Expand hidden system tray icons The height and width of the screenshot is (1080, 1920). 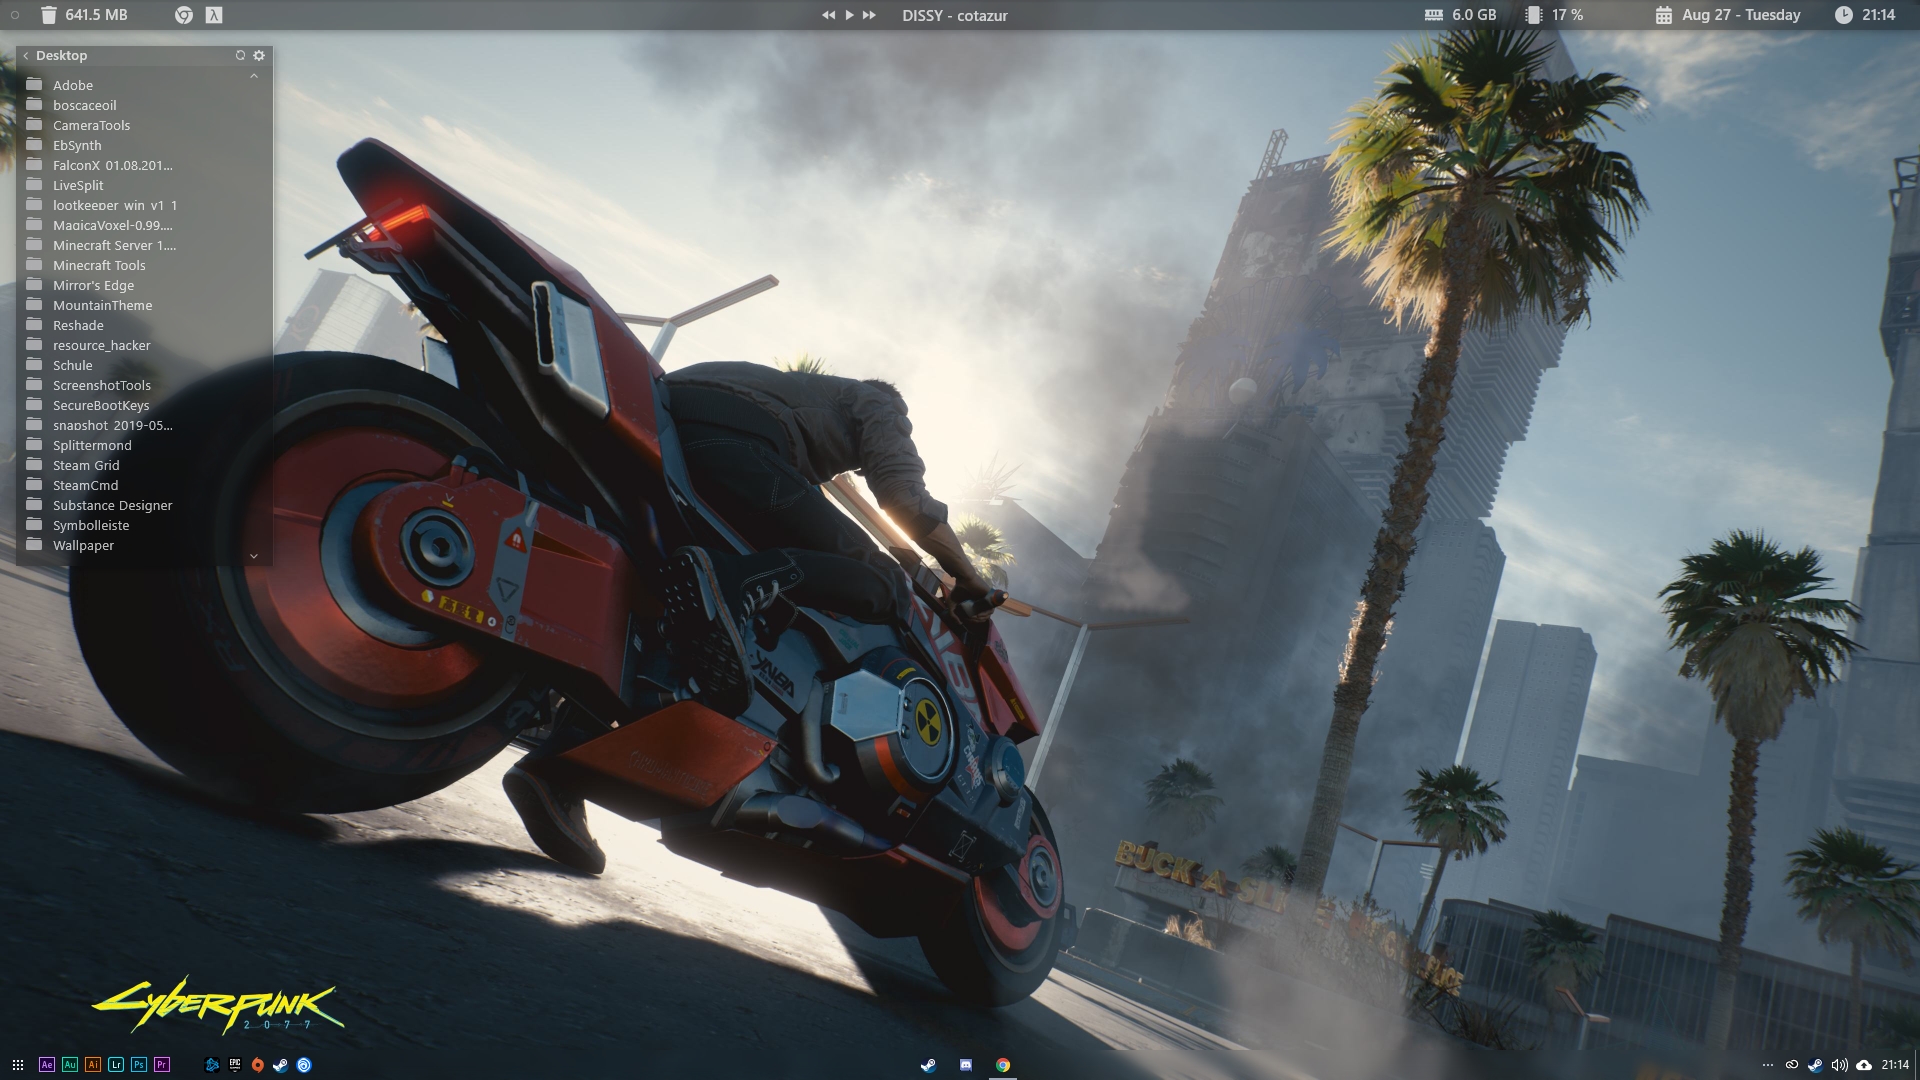point(1767,1065)
